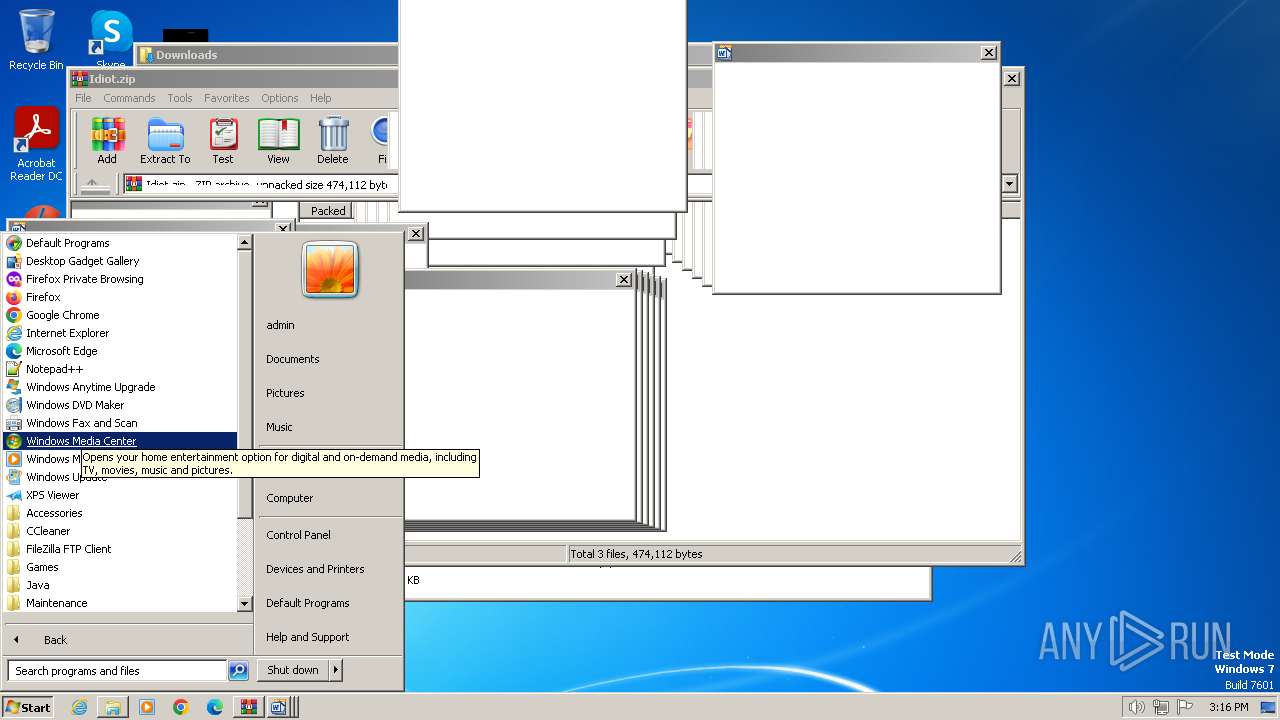The image size is (1280, 720).
Task: Expand WinRAR address bar dropdown
Action: tap(1009, 184)
